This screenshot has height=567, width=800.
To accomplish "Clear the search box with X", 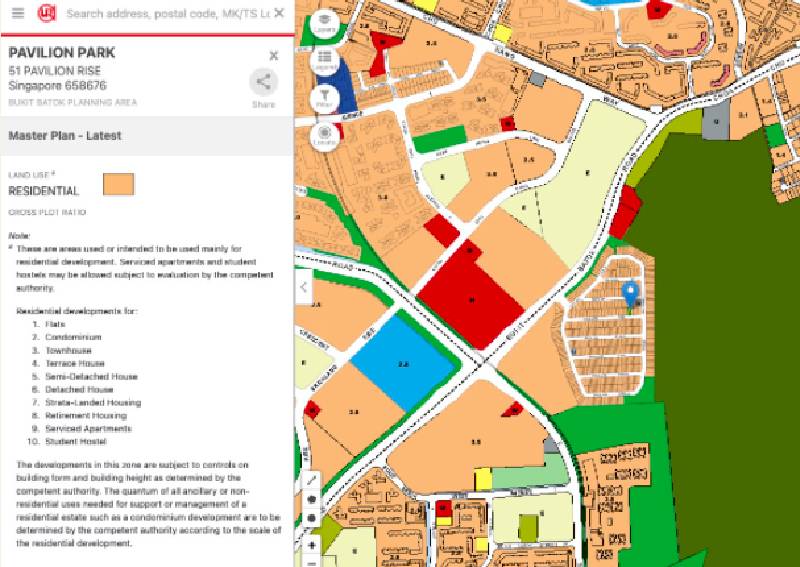I will tap(279, 14).
